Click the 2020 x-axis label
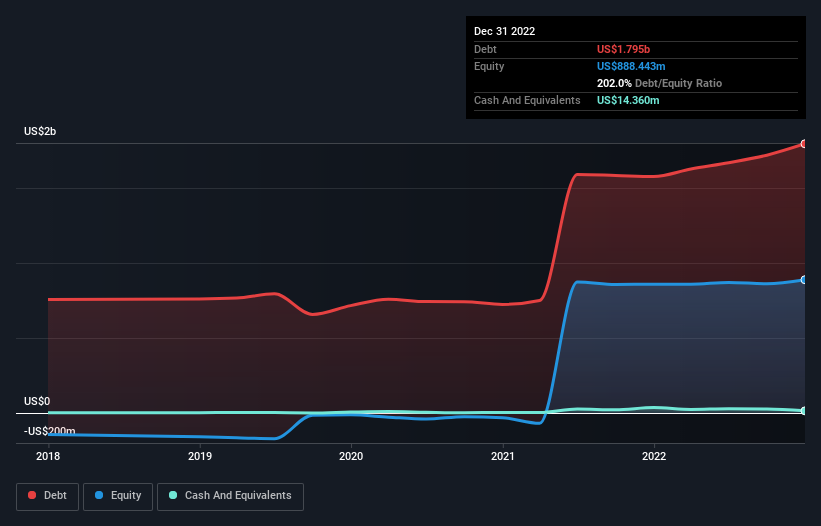Image resolution: width=821 pixels, height=526 pixels. coord(351,456)
